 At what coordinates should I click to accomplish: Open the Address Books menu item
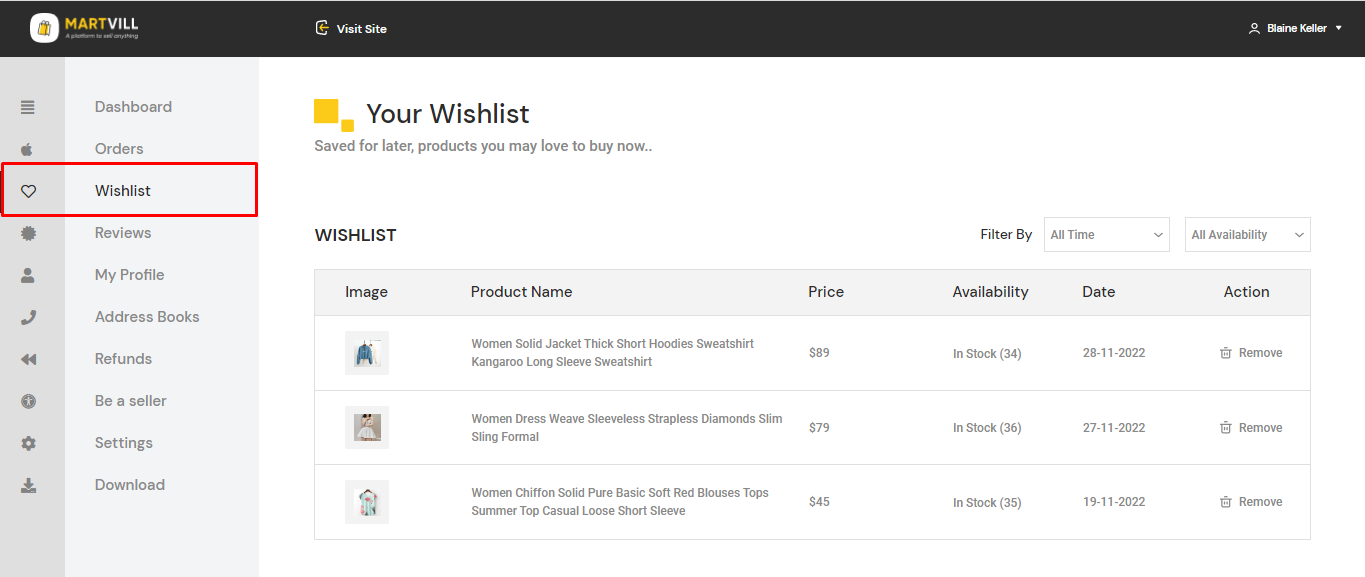coord(147,317)
